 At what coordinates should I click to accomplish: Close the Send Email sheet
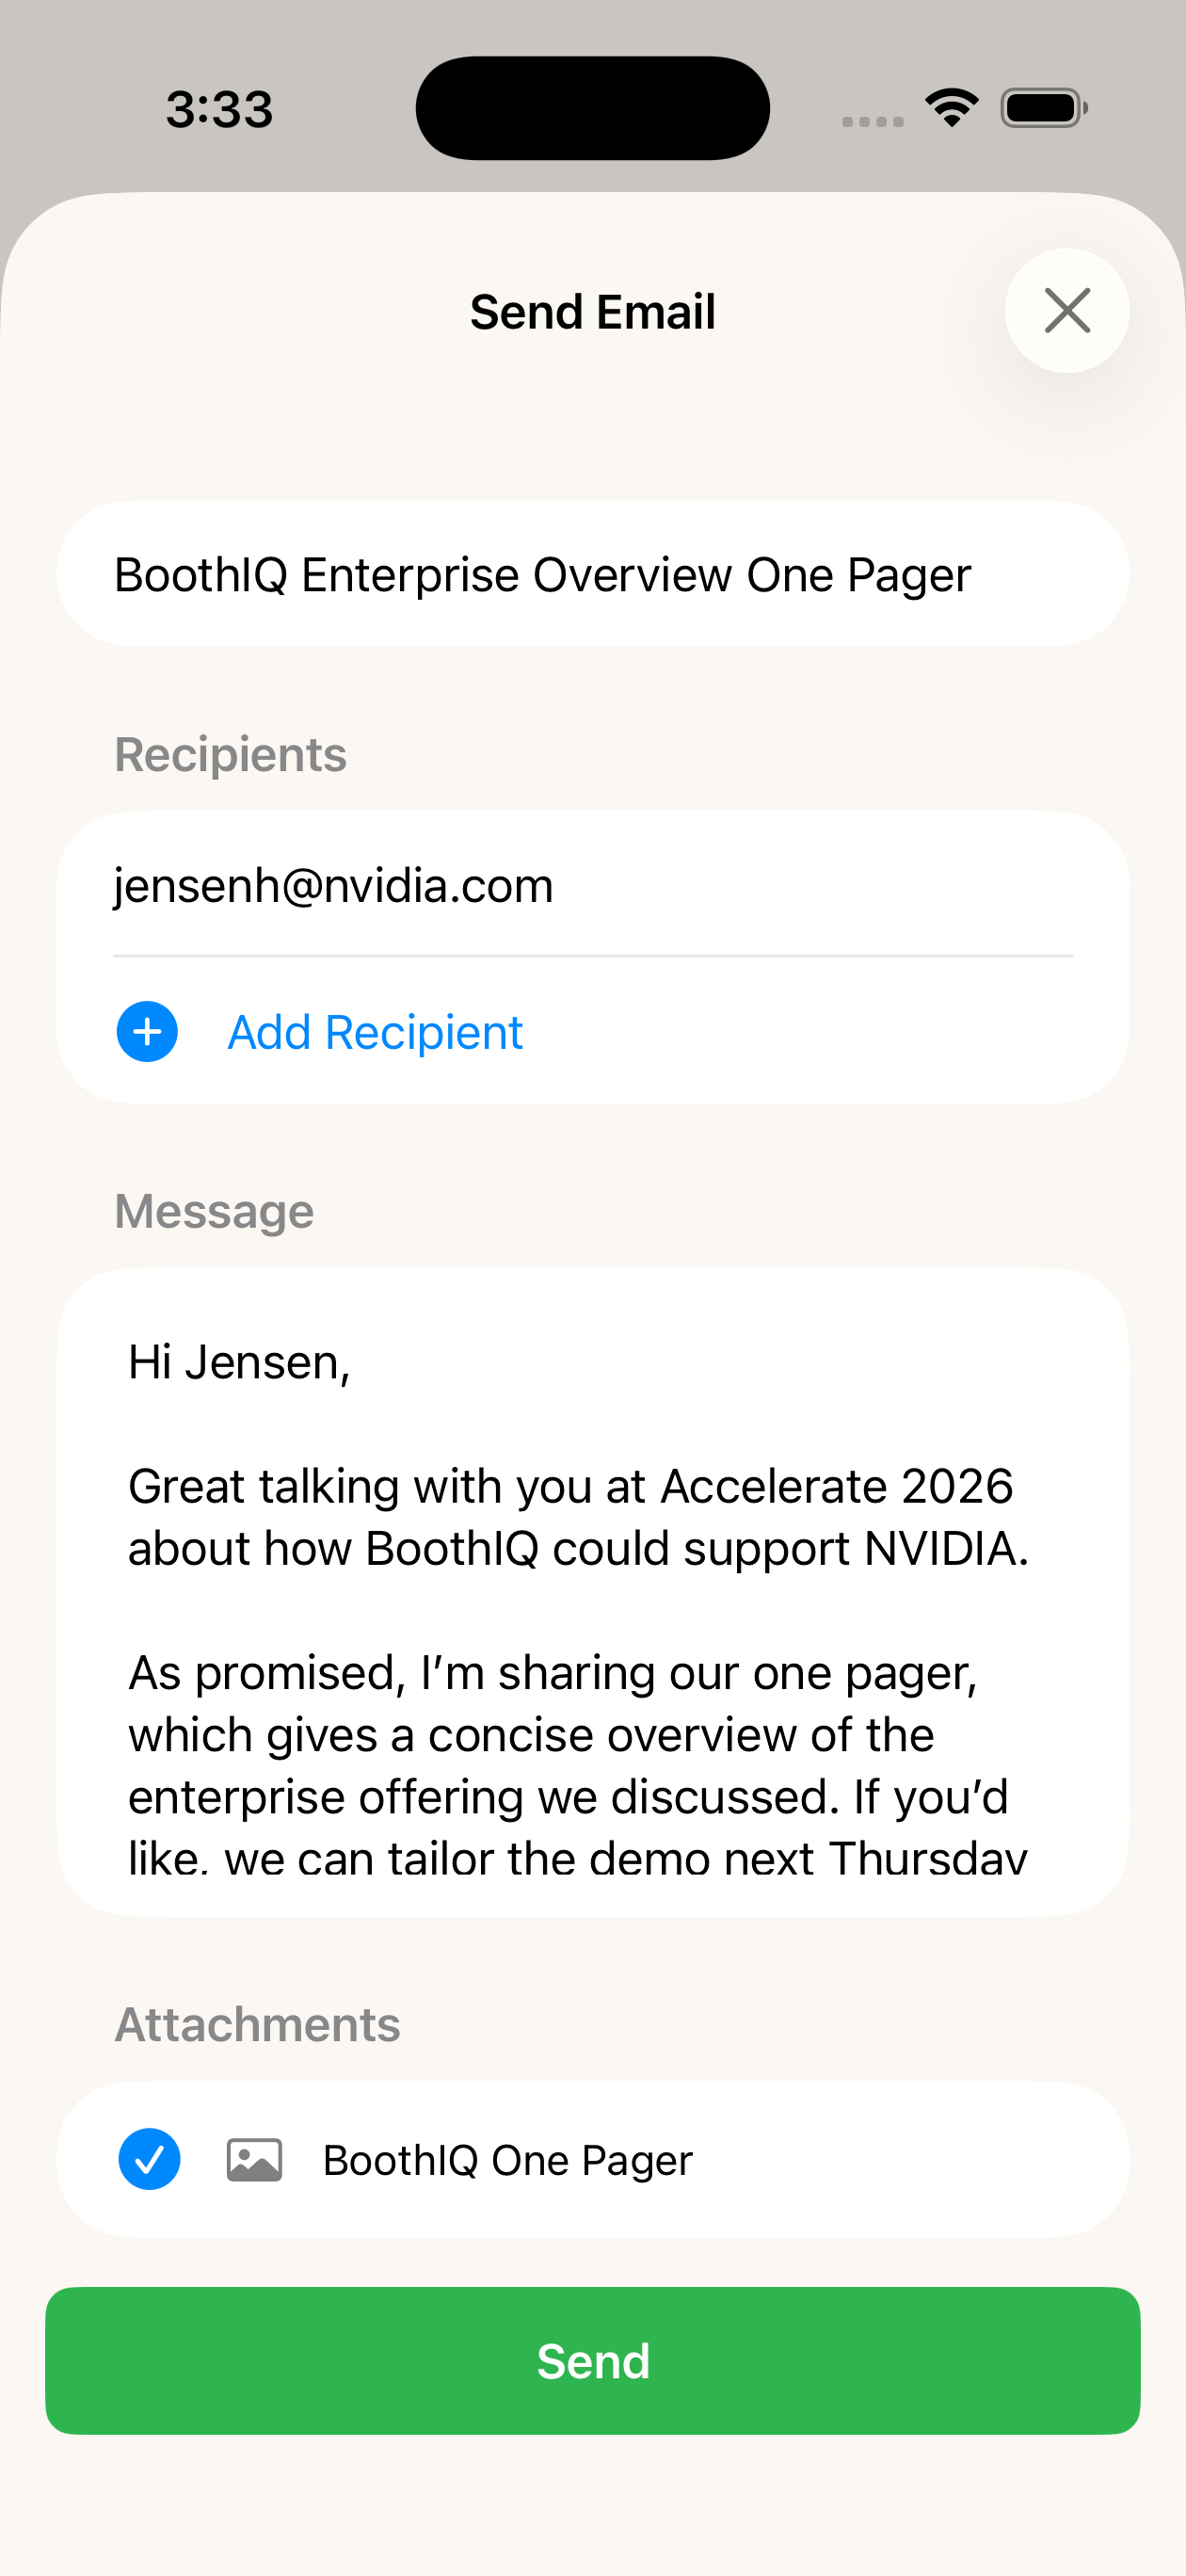coord(1066,311)
